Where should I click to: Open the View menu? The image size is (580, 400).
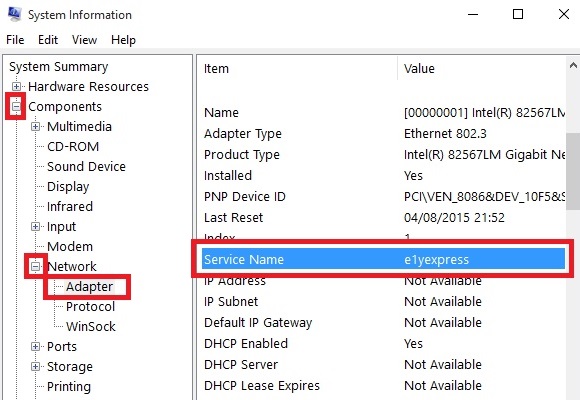tap(84, 40)
